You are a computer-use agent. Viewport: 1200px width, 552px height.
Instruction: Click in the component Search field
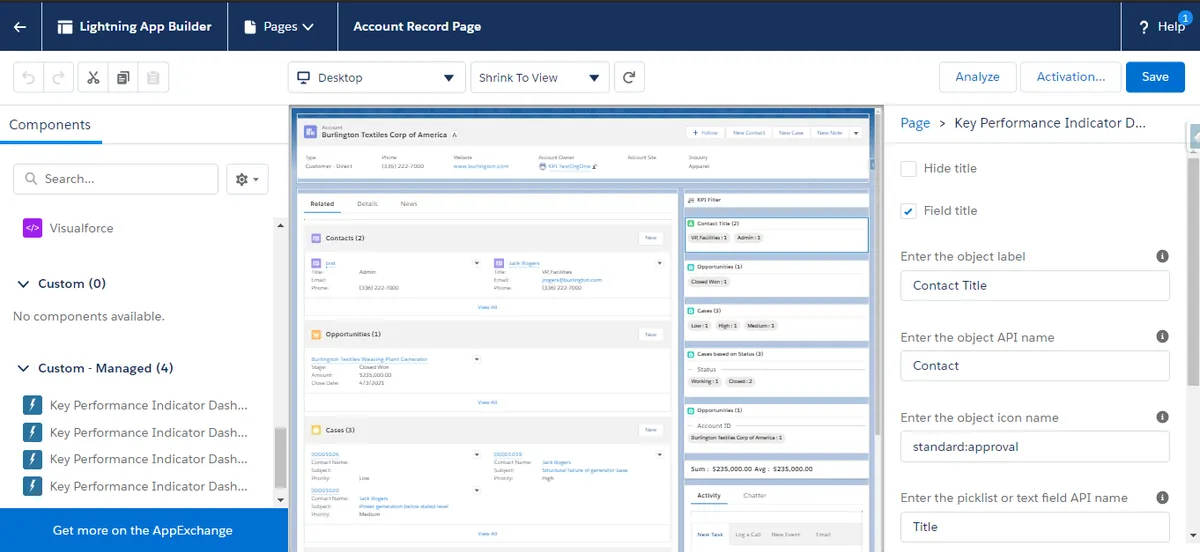coord(115,179)
